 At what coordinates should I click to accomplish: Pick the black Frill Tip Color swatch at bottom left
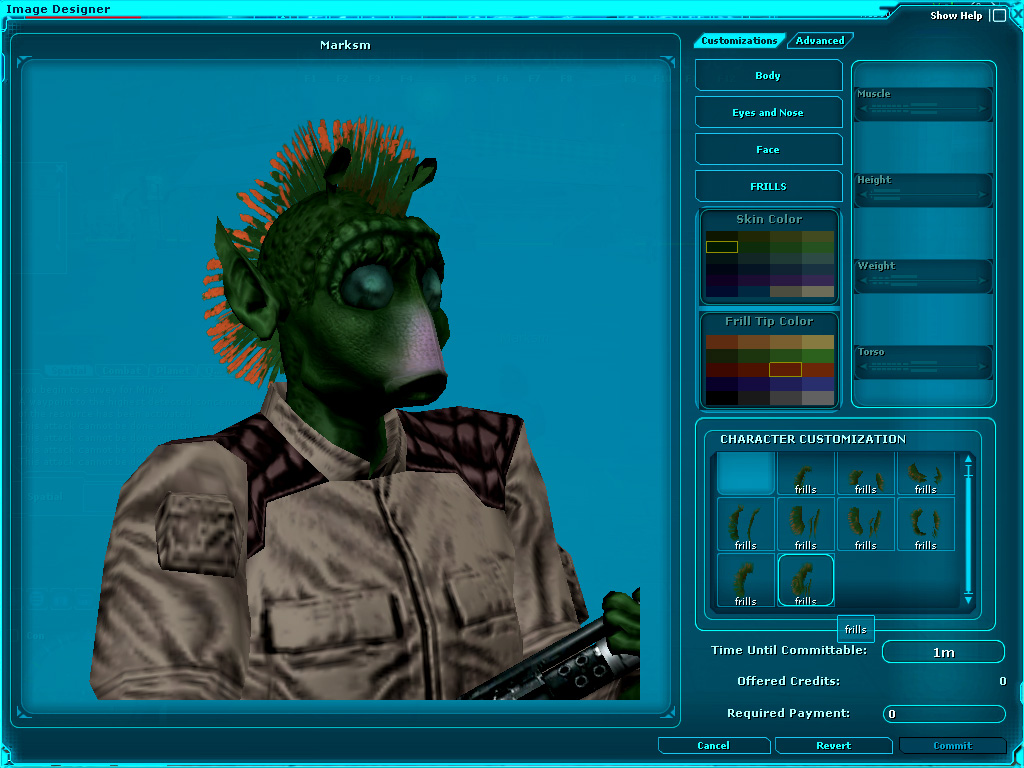pyautogui.click(x=722, y=398)
